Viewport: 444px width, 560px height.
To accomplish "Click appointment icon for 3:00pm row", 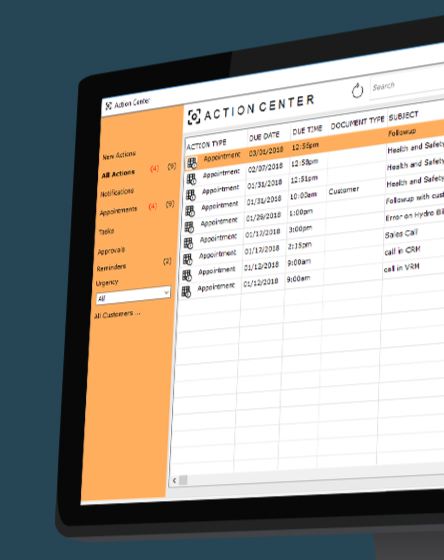I will tap(188, 243).
